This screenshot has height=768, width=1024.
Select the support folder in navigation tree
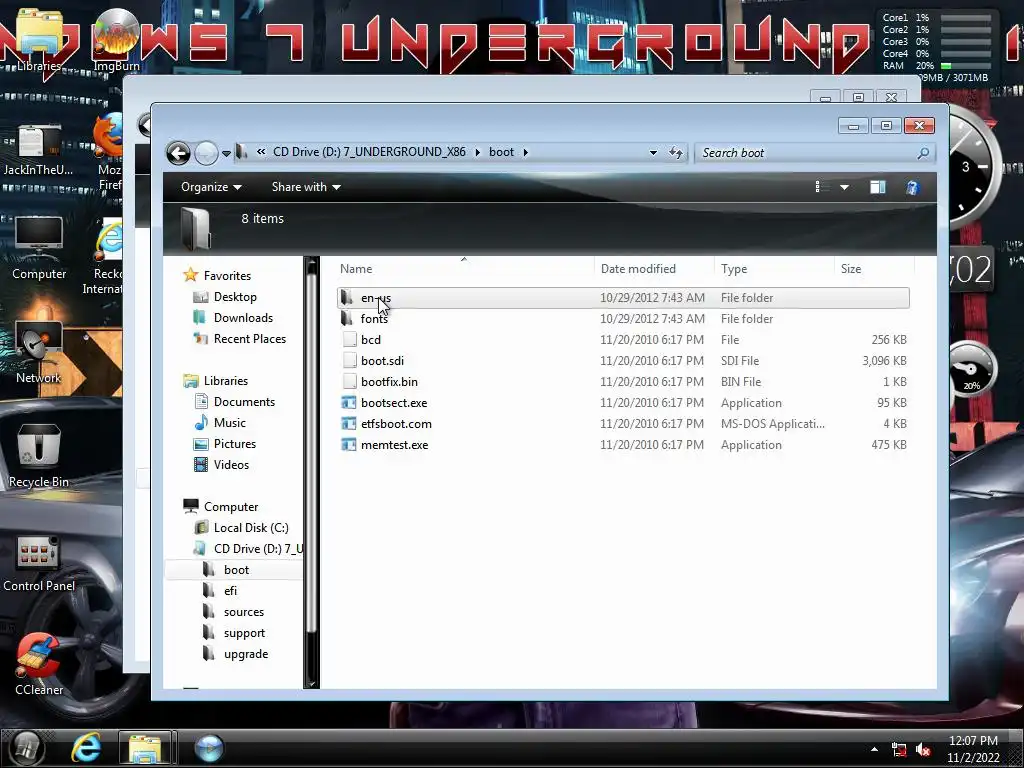click(x=244, y=633)
